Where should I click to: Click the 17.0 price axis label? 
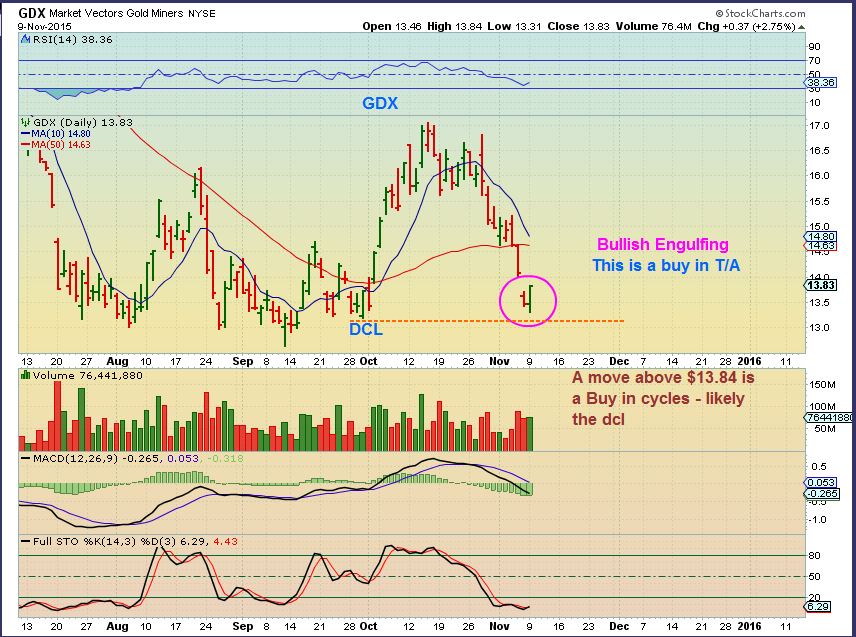click(x=819, y=126)
